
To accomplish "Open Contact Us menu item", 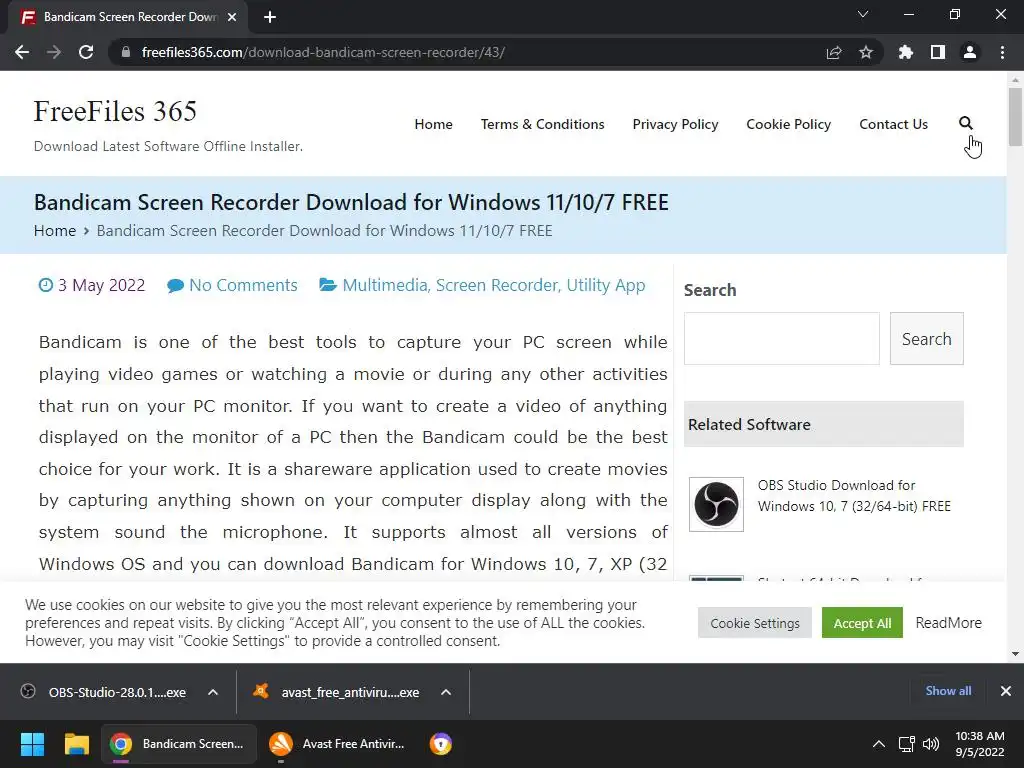I will click(893, 124).
